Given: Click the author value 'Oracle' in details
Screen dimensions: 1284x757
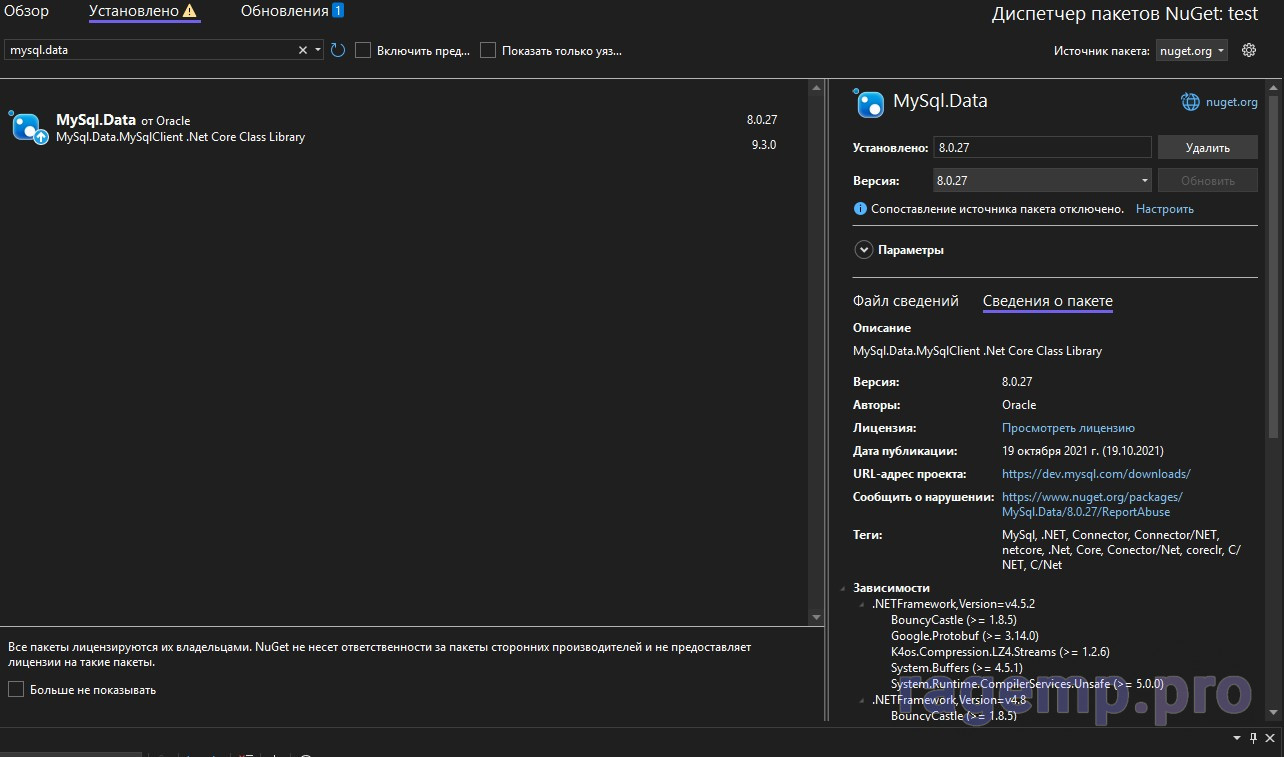Looking at the screenshot, I should [x=1019, y=405].
